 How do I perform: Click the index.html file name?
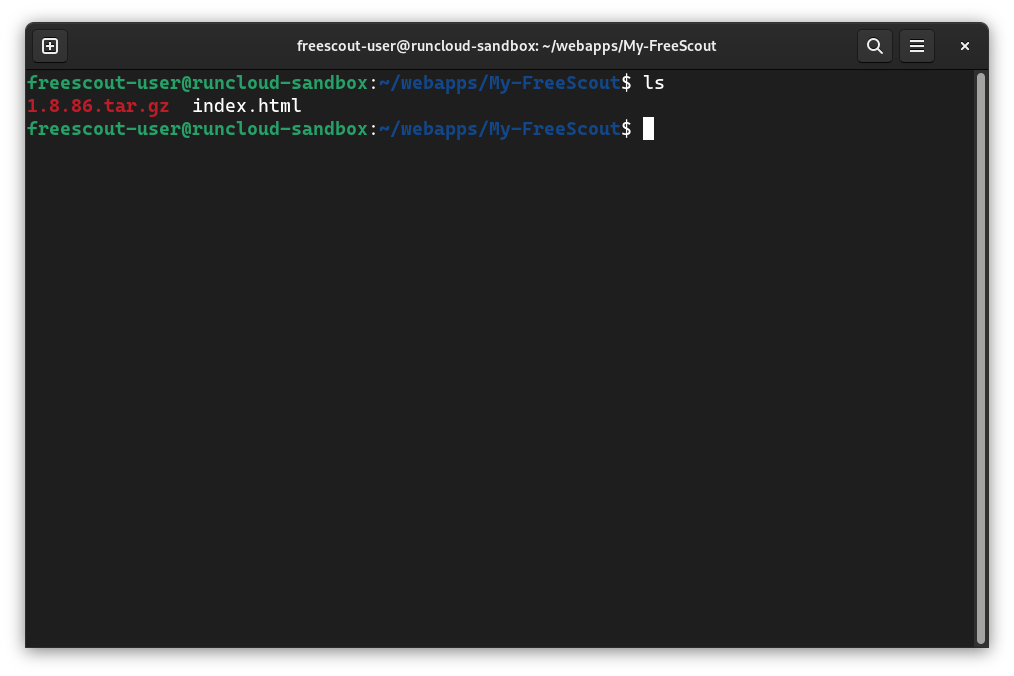(x=246, y=105)
